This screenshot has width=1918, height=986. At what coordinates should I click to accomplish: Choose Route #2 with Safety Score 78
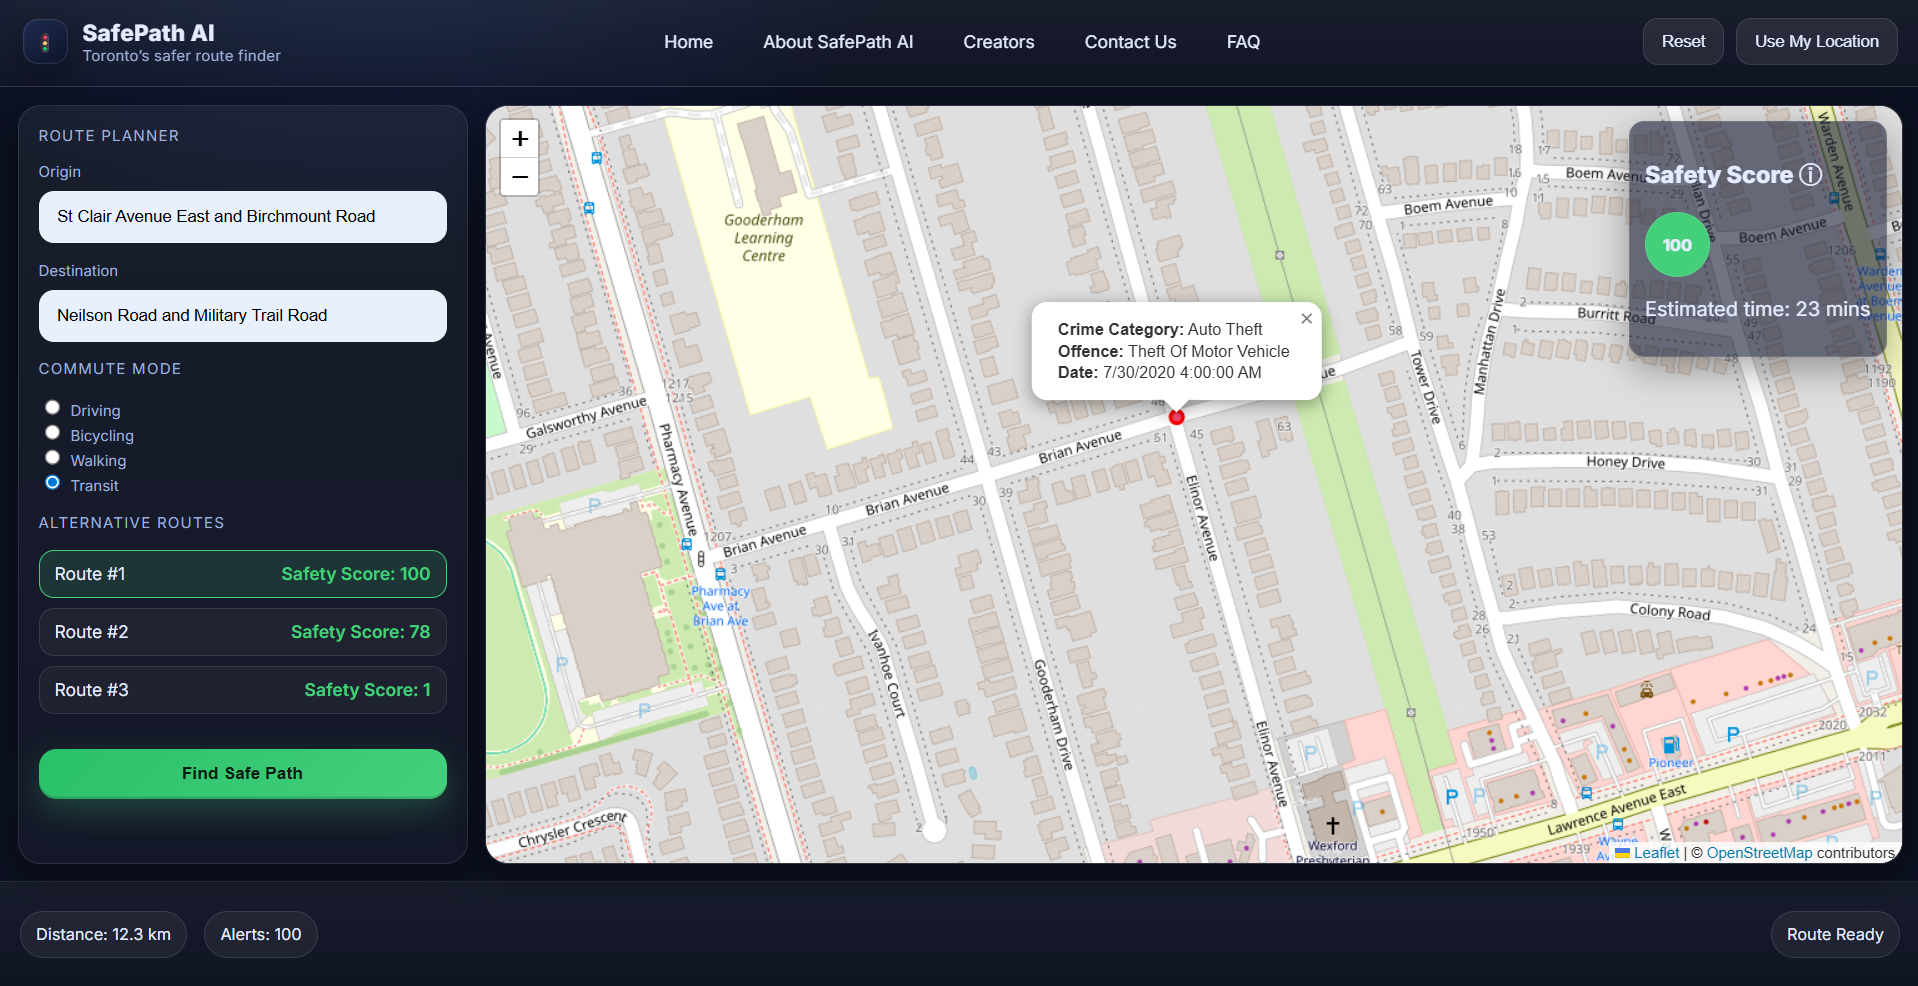click(243, 632)
